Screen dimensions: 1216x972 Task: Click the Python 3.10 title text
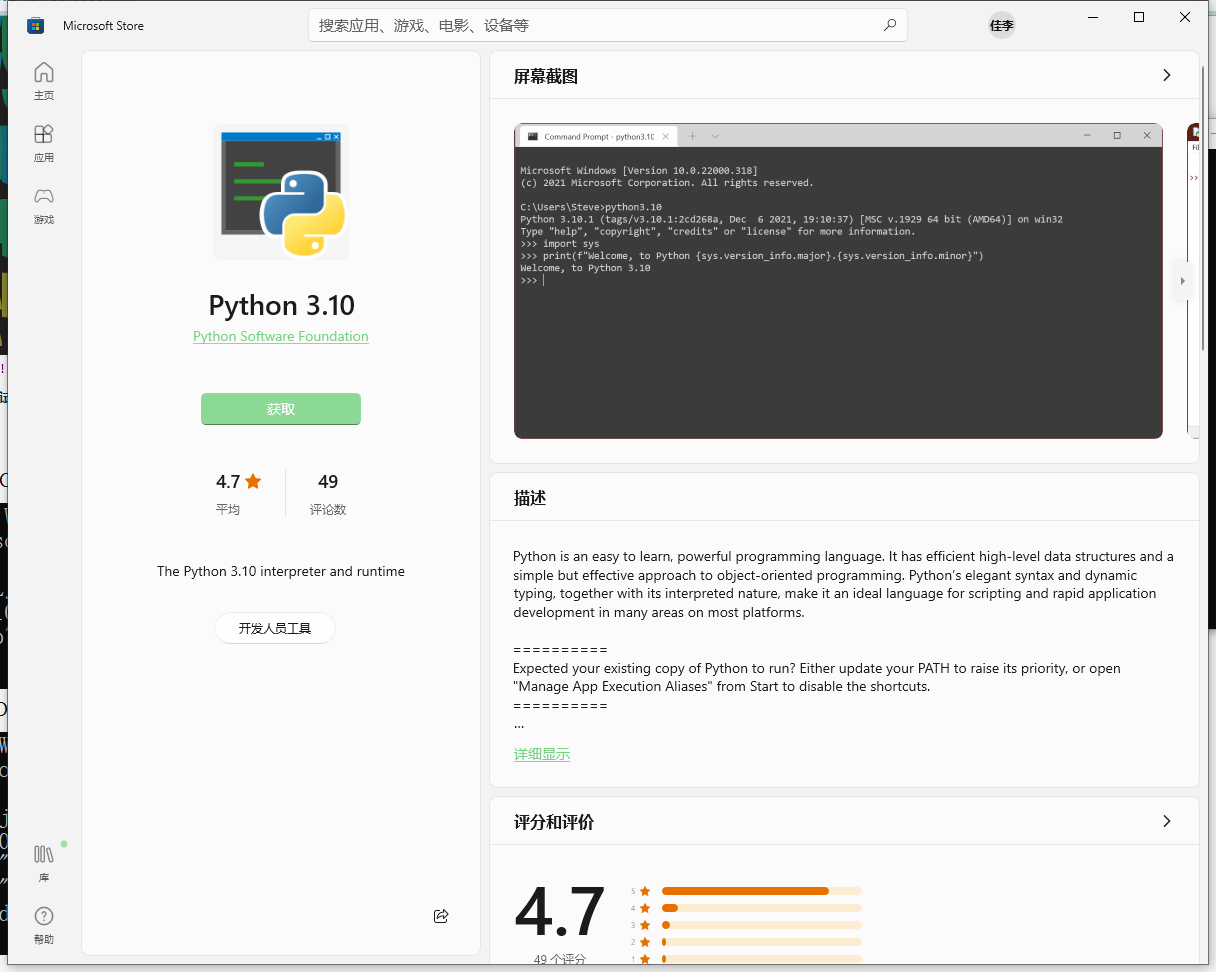point(281,305)
